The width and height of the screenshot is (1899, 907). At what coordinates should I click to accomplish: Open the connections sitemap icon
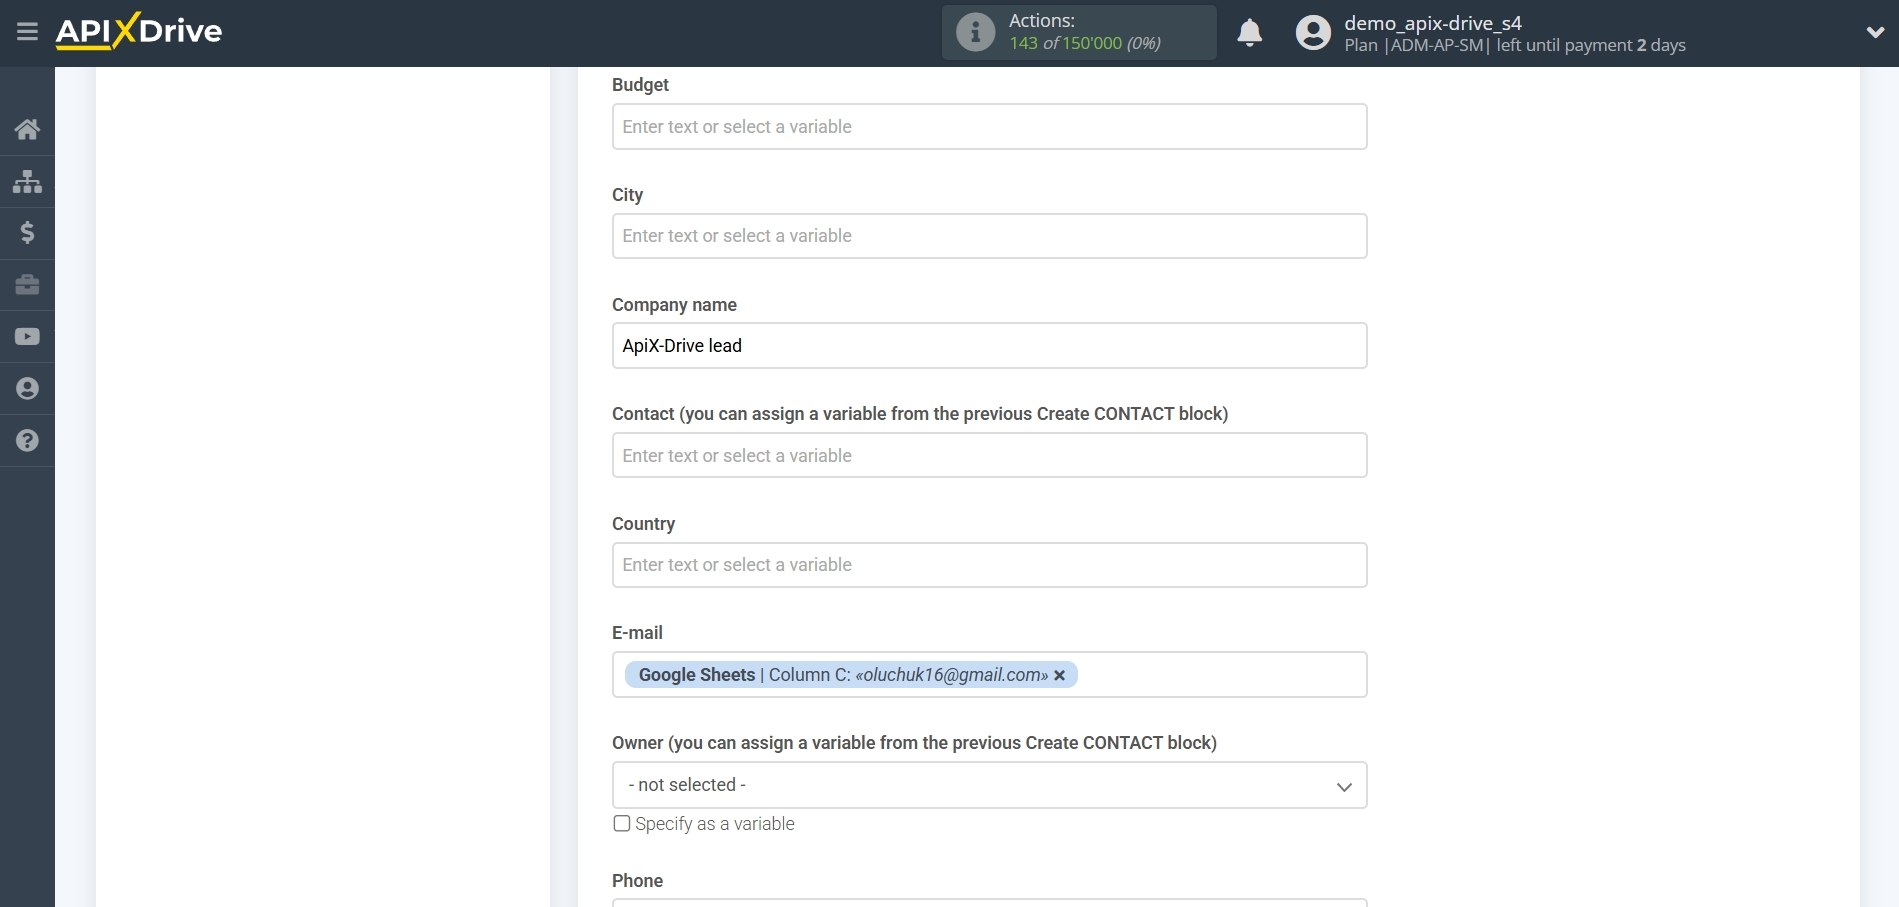coord(27,181)
